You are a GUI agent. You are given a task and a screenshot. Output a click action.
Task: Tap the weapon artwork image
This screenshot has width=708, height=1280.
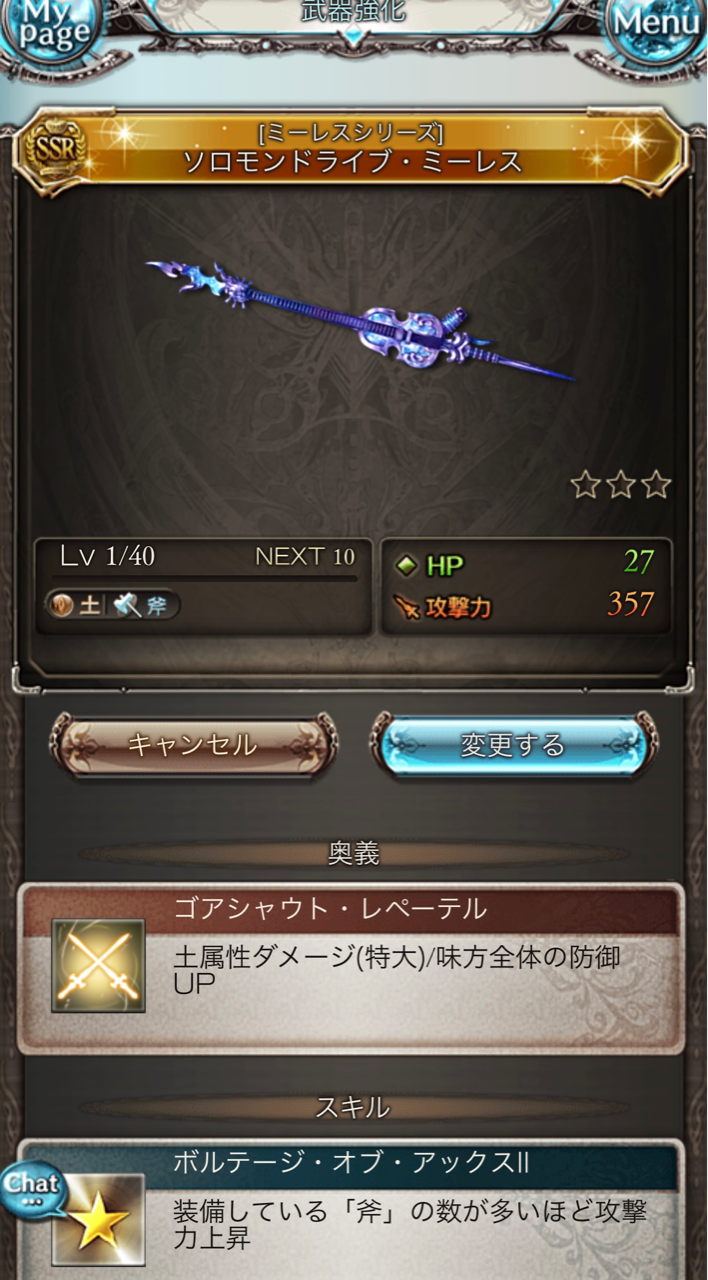[x=361, y=322]
